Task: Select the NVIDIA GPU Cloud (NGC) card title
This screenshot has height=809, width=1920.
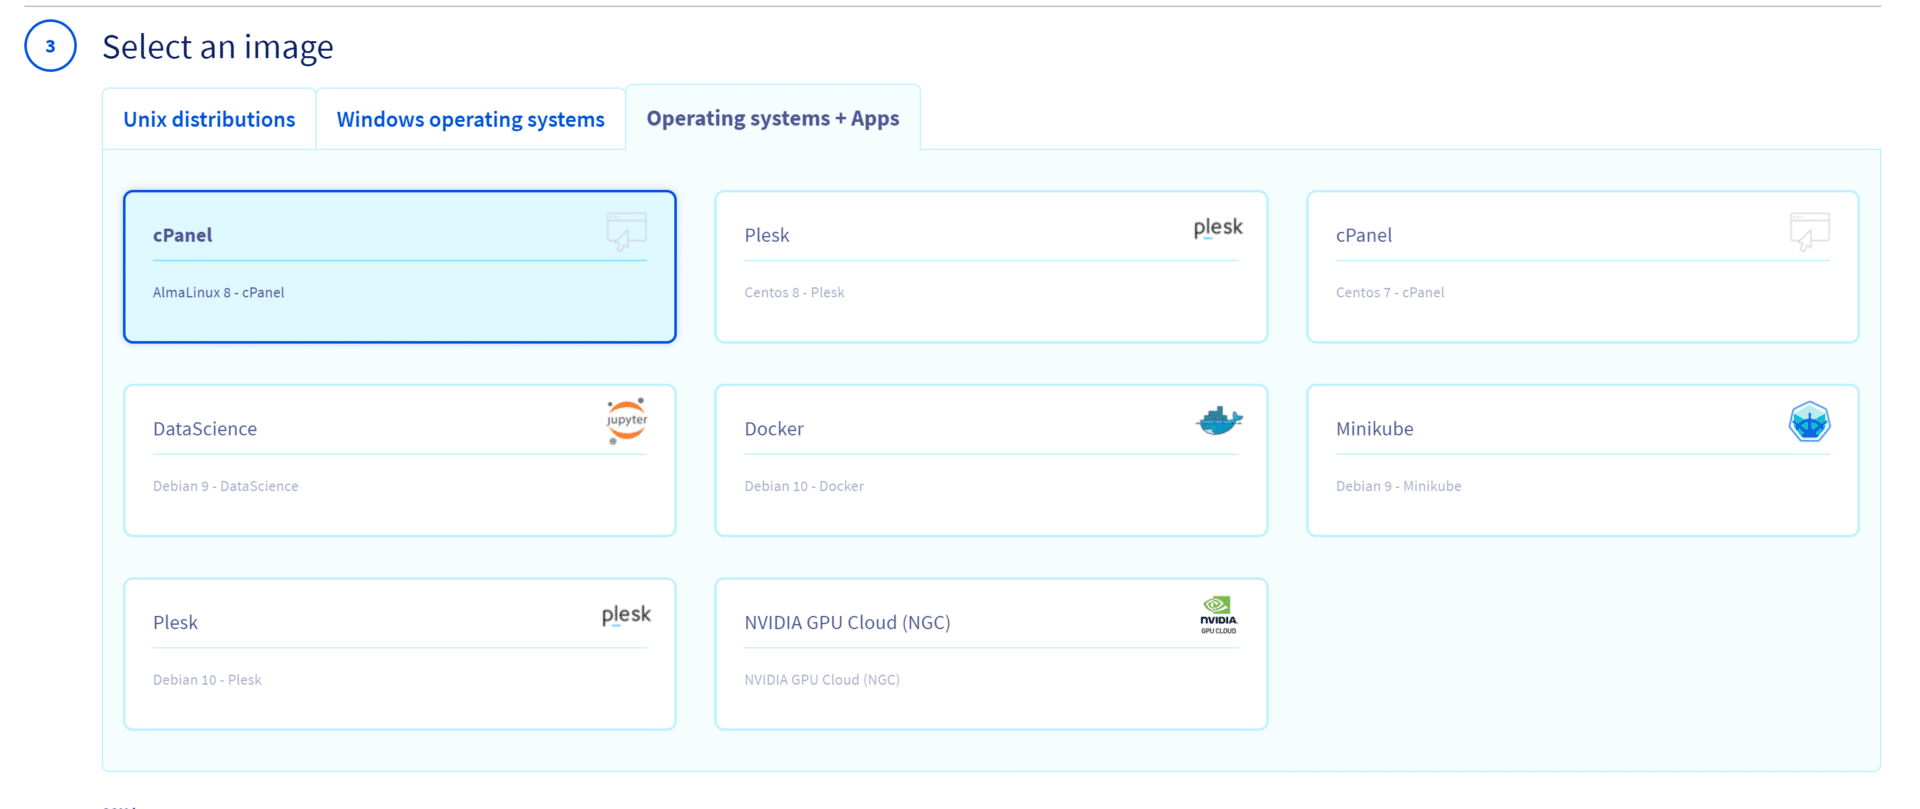Action: pos(848,623)
